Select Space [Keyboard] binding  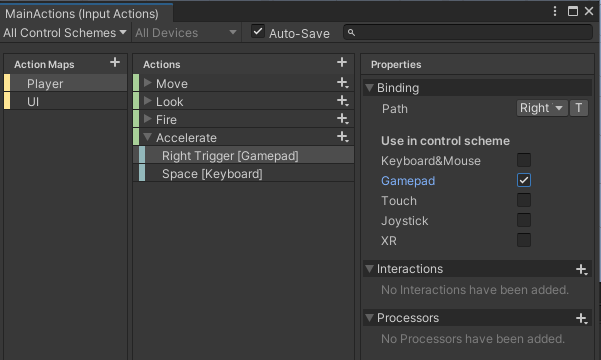[x=243, y=173]
